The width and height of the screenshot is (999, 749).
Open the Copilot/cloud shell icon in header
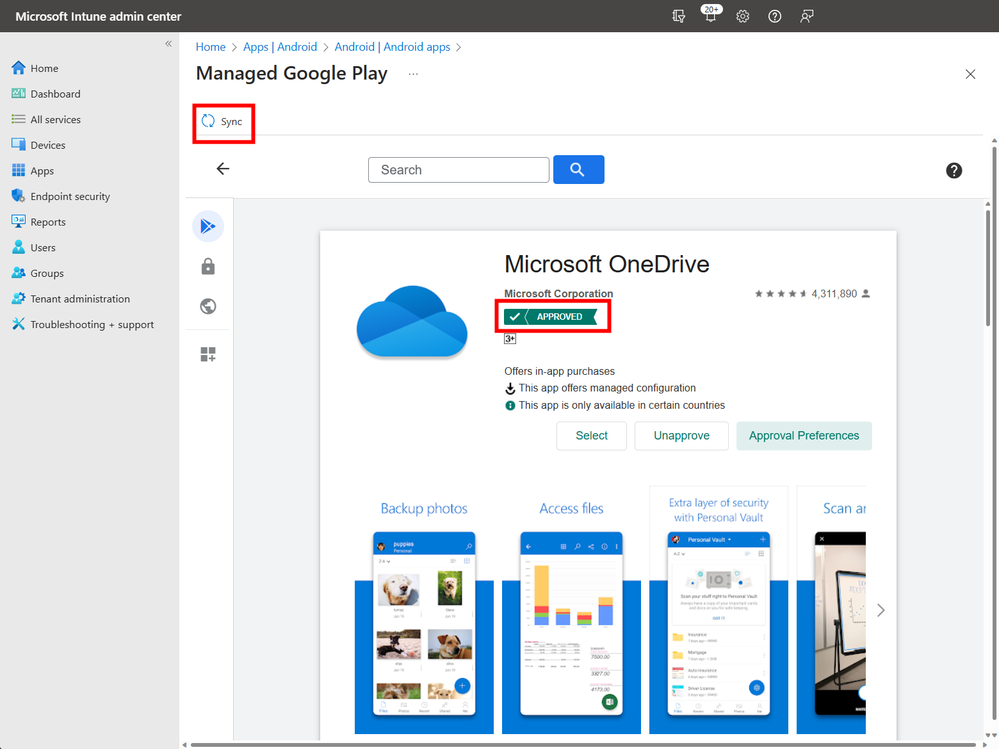679,17
